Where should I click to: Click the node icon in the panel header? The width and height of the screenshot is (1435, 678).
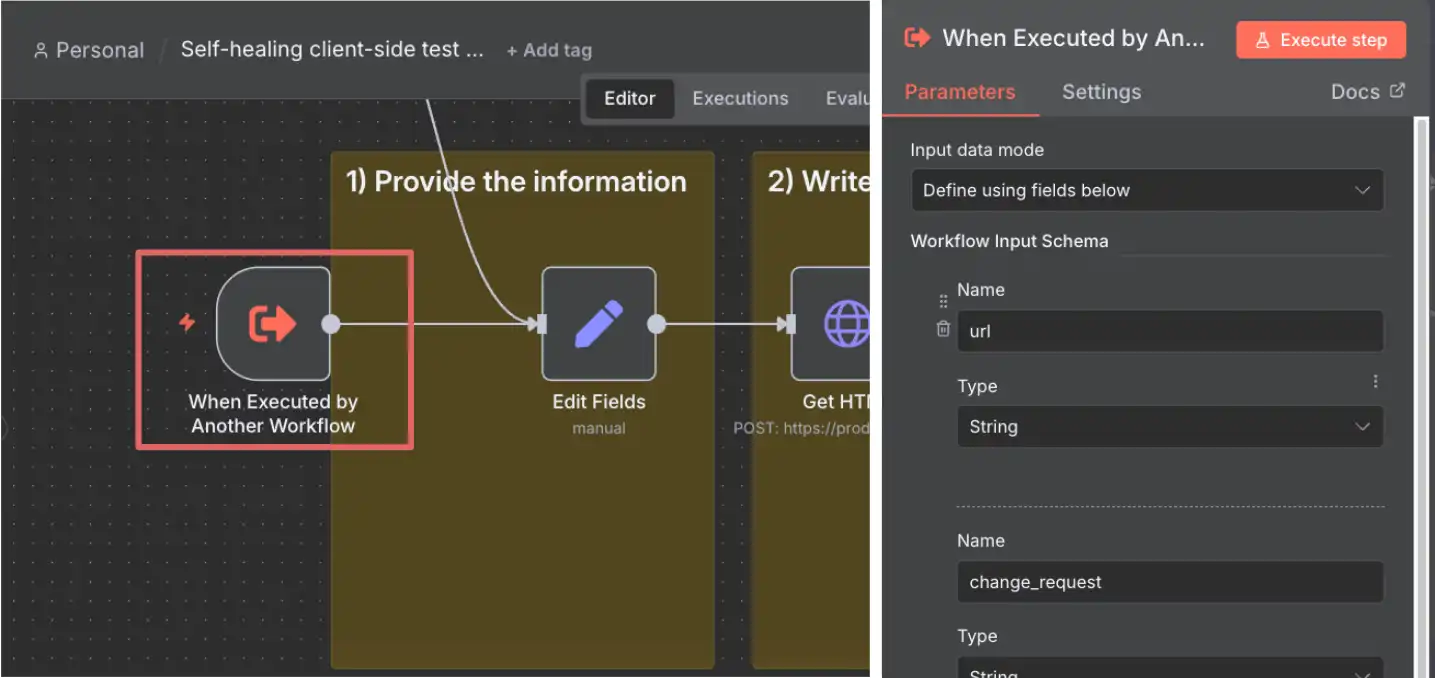(916, 38)
